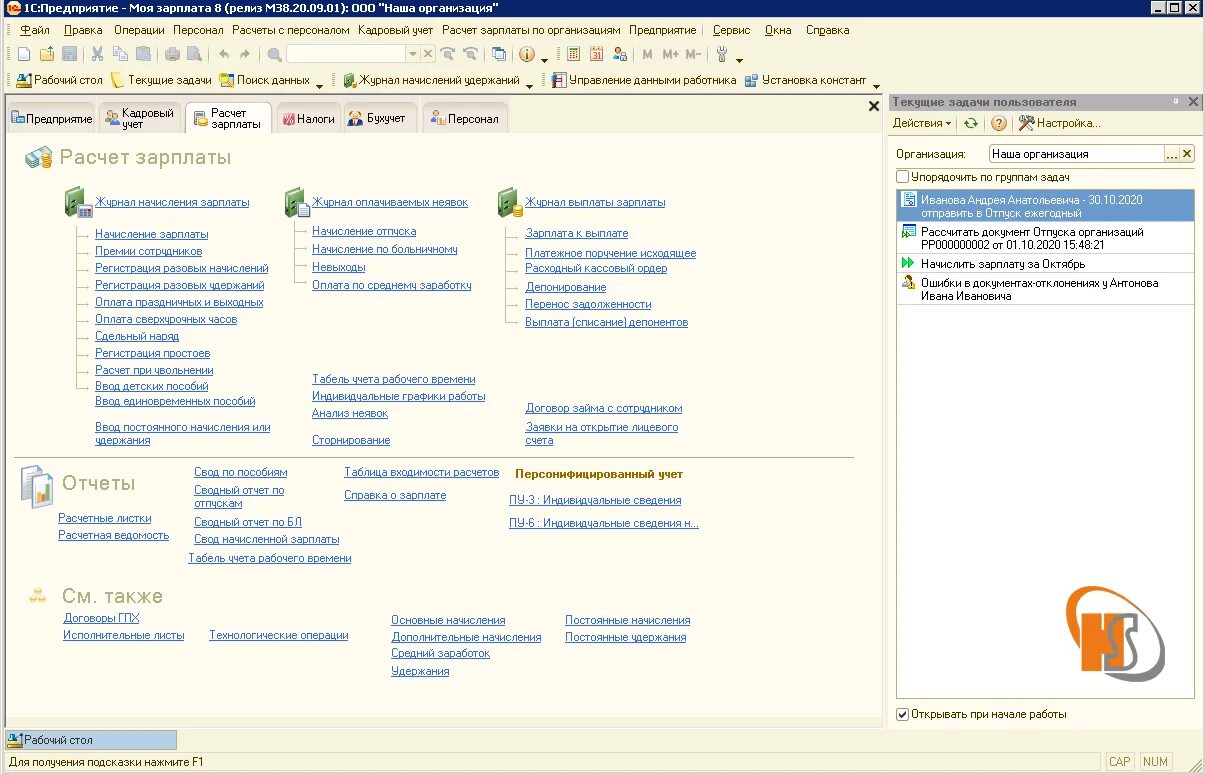Open Договоры ГПХ link
1205x774 pixels.
pyautogui.click(x=102, y=618)
